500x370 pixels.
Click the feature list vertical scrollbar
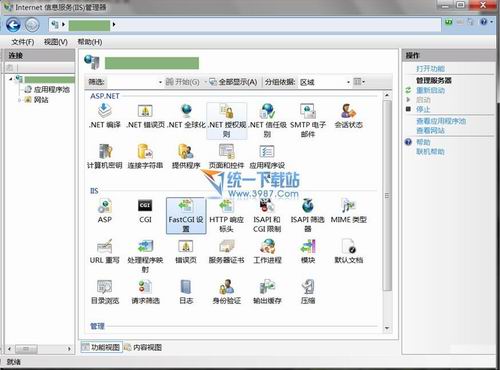tap(387, 195)
